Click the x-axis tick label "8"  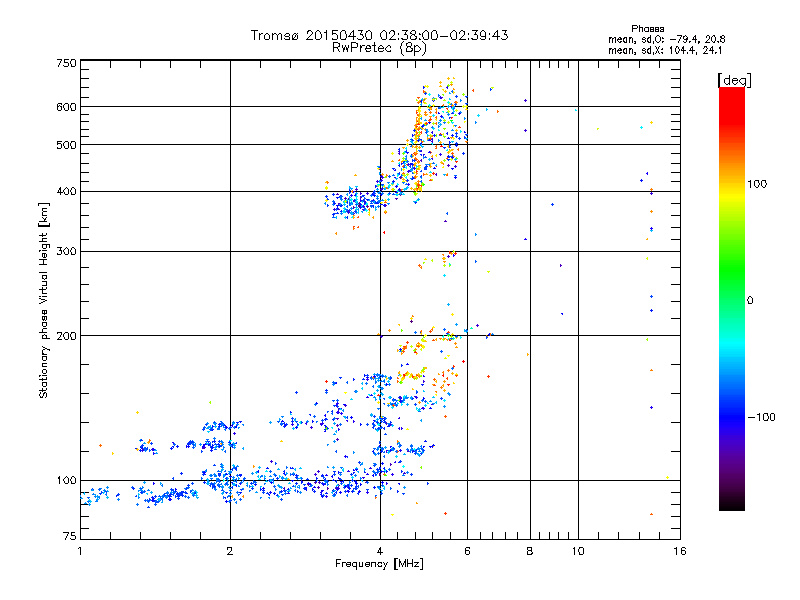(530, 551)
